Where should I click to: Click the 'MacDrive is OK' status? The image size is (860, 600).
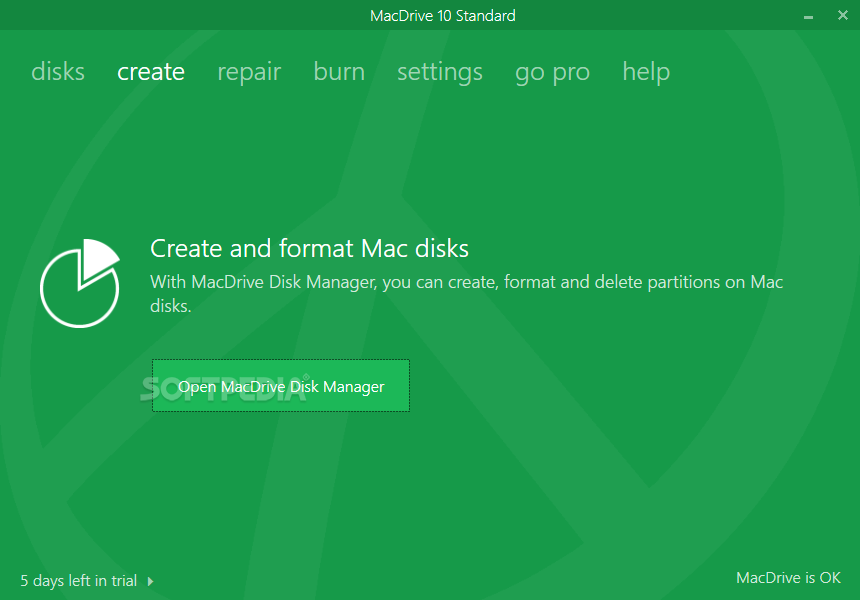[788, 578]
